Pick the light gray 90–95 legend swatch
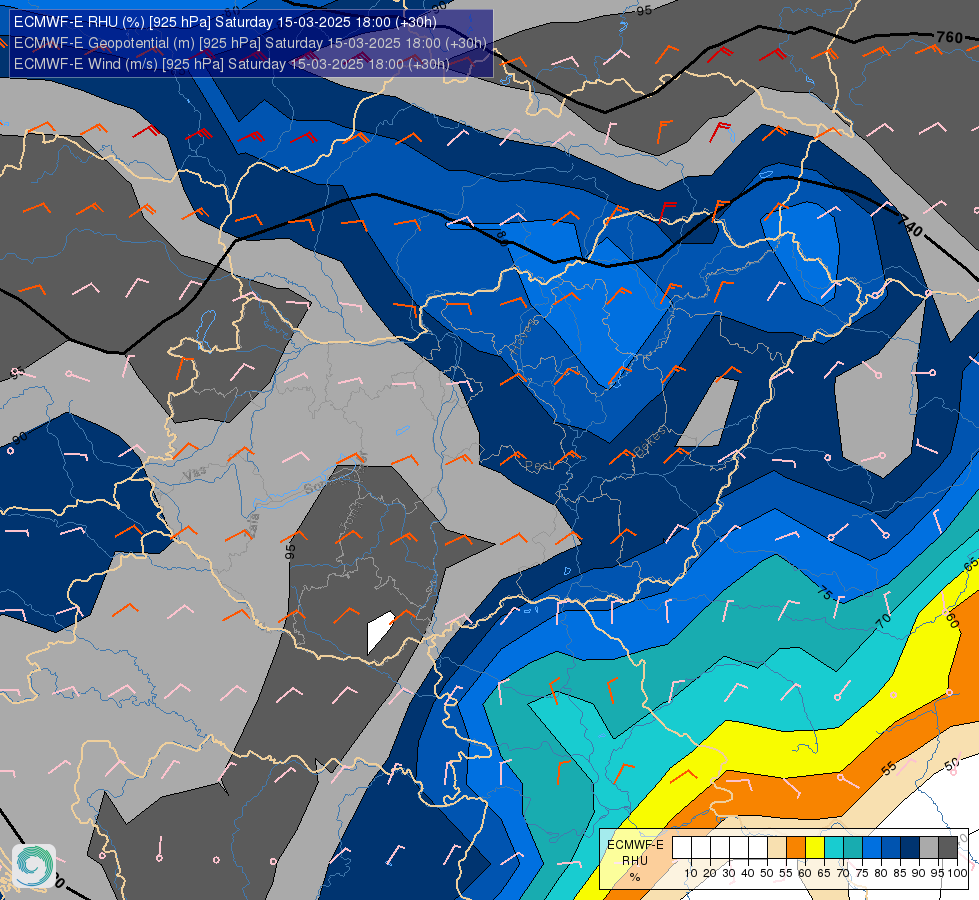979x900 pixels. tap(929, 848)
